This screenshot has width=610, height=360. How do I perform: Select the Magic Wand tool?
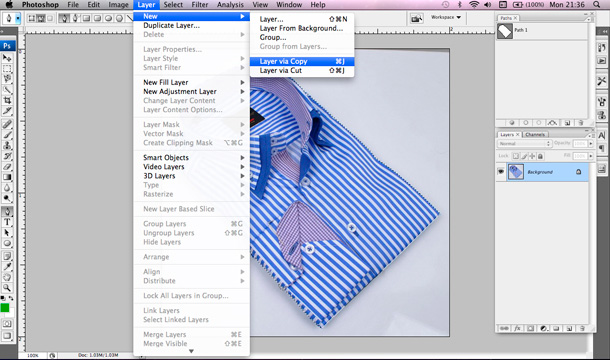pos(7,90)
